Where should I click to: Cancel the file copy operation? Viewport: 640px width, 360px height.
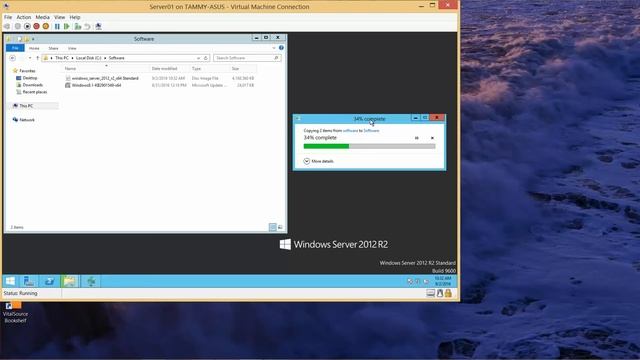[x=432, y=138]
